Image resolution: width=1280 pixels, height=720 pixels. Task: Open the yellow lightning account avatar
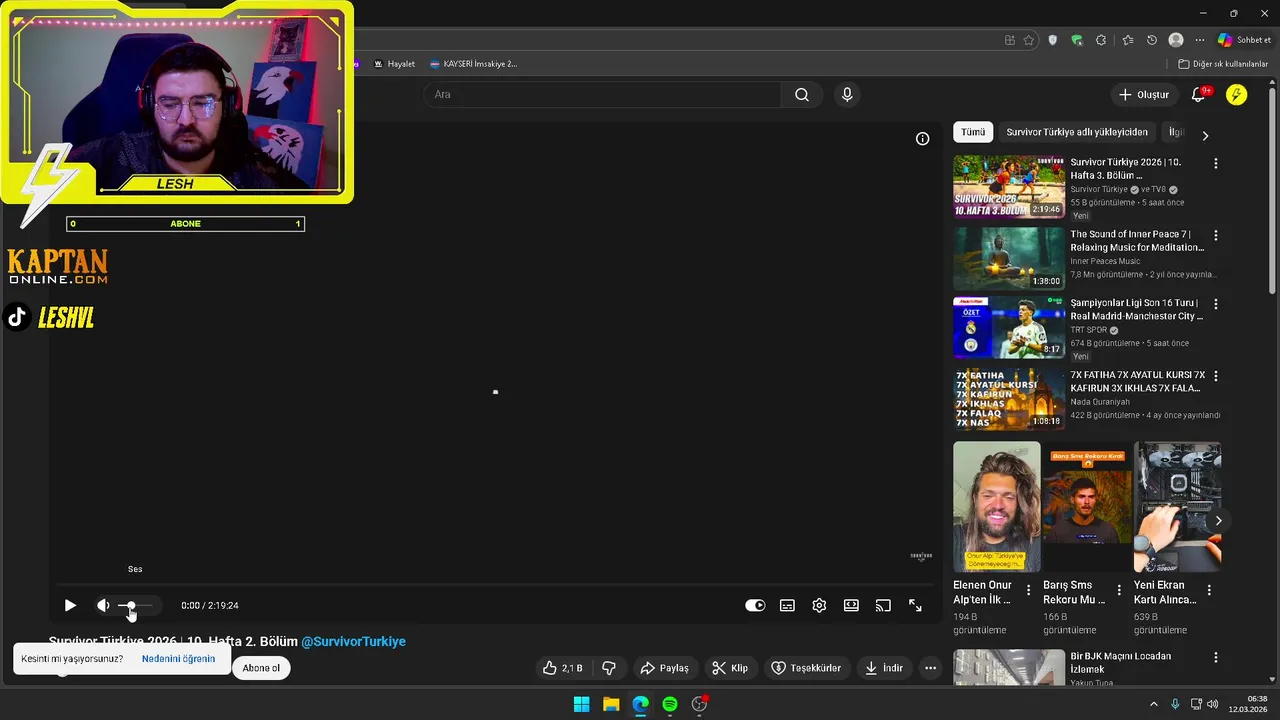pyautogui.click(x=1237, y=95)
